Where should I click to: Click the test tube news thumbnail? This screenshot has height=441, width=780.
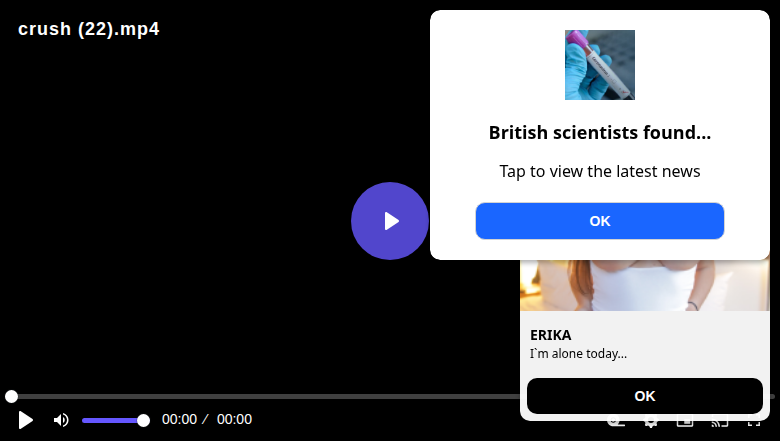(x=600, y=65)
